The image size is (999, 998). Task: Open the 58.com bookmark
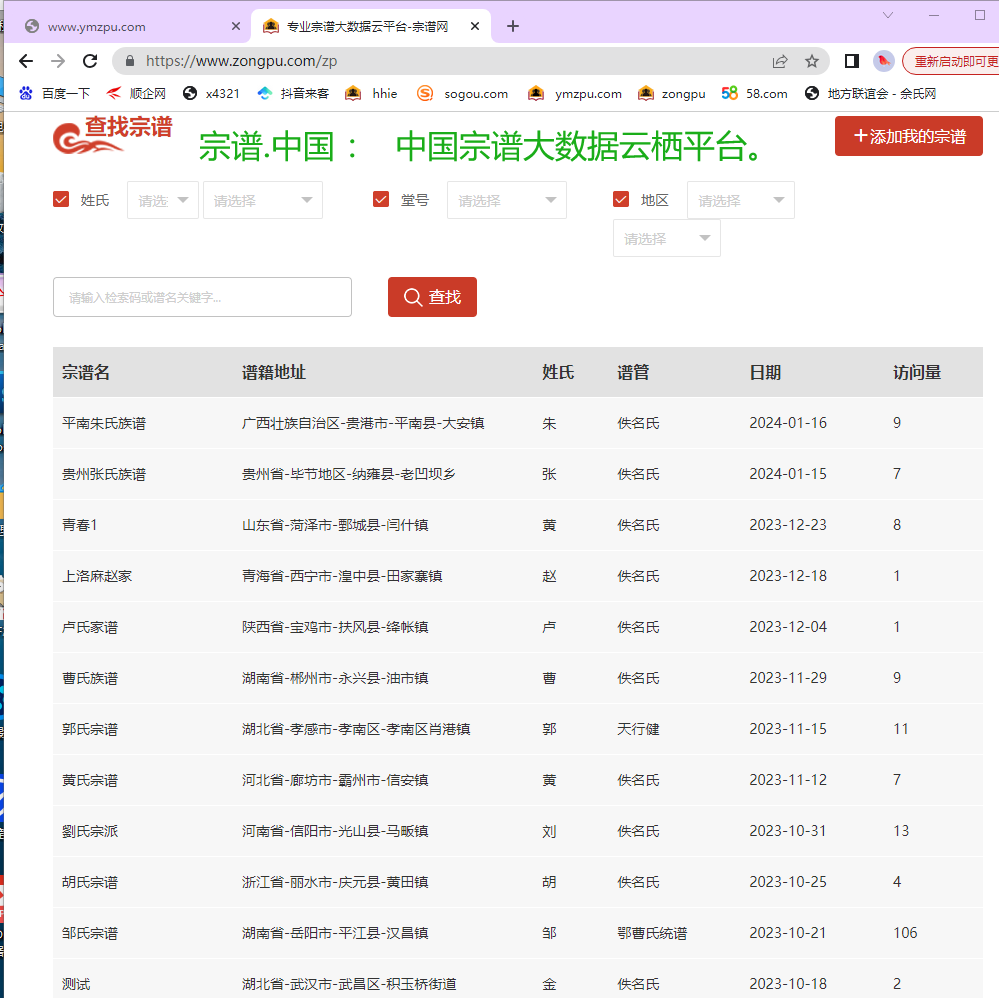pos(755,94)
